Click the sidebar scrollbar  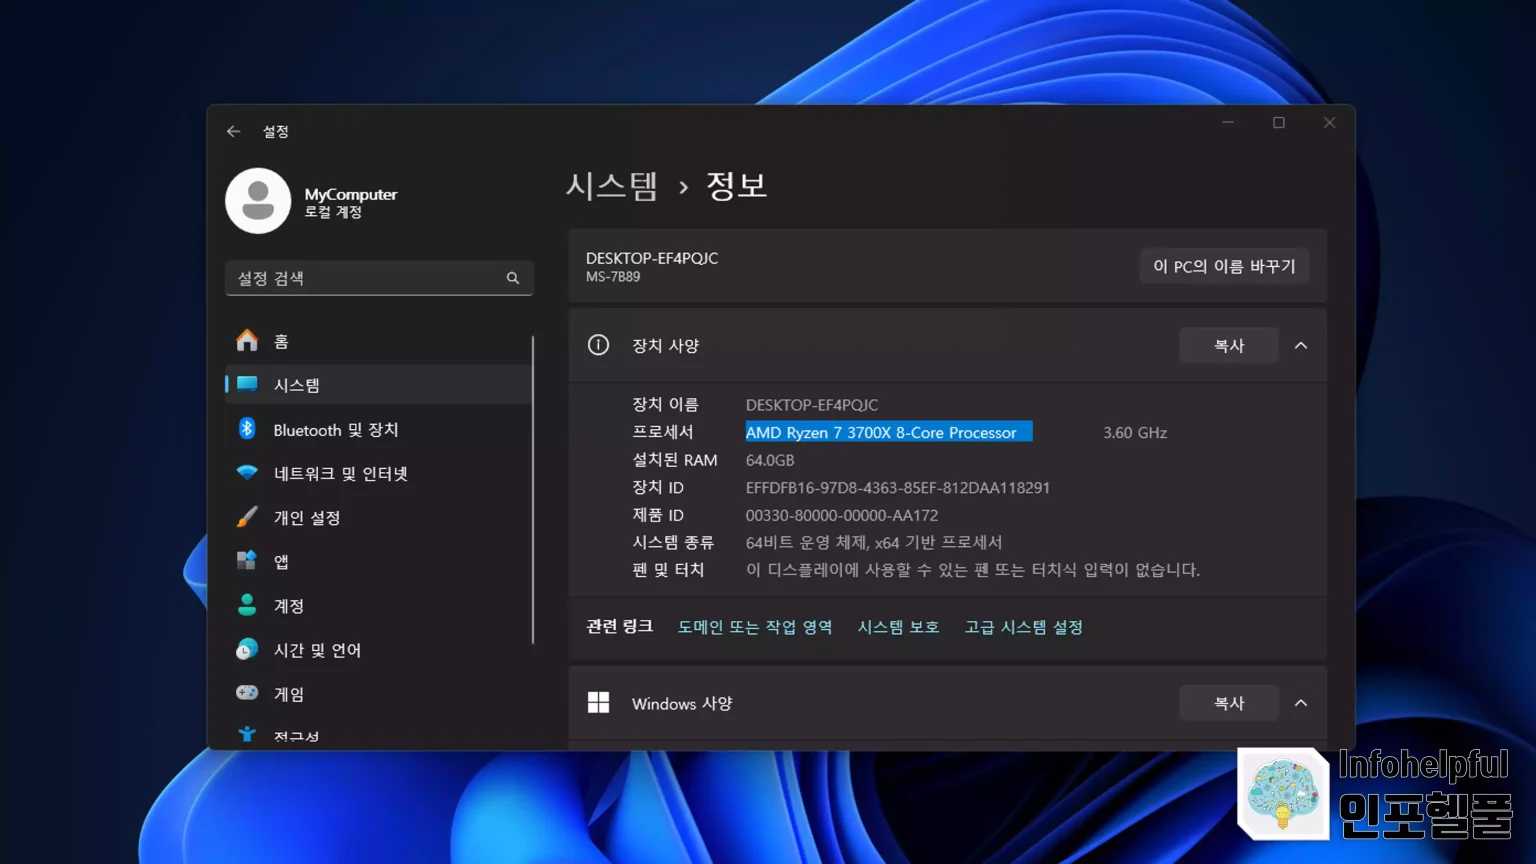[x=533, y=490]
